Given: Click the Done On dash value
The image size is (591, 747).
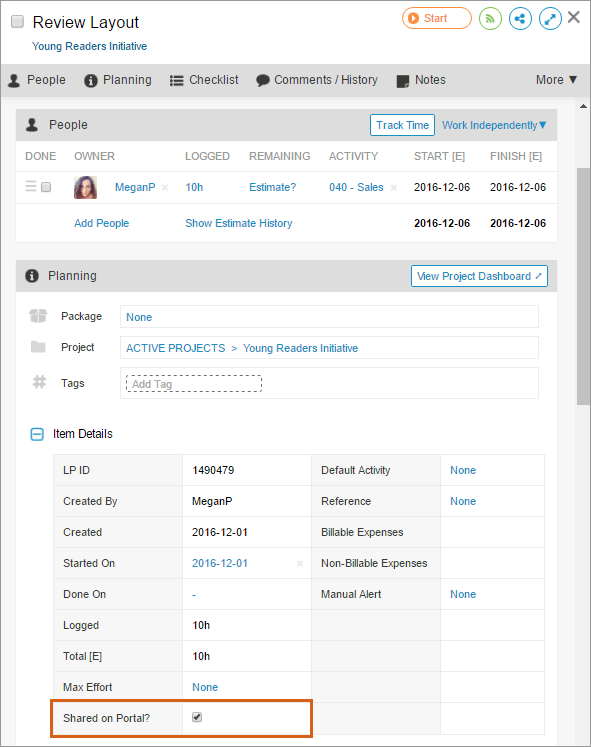Looking at the screenshot, I should pos(194,595).
